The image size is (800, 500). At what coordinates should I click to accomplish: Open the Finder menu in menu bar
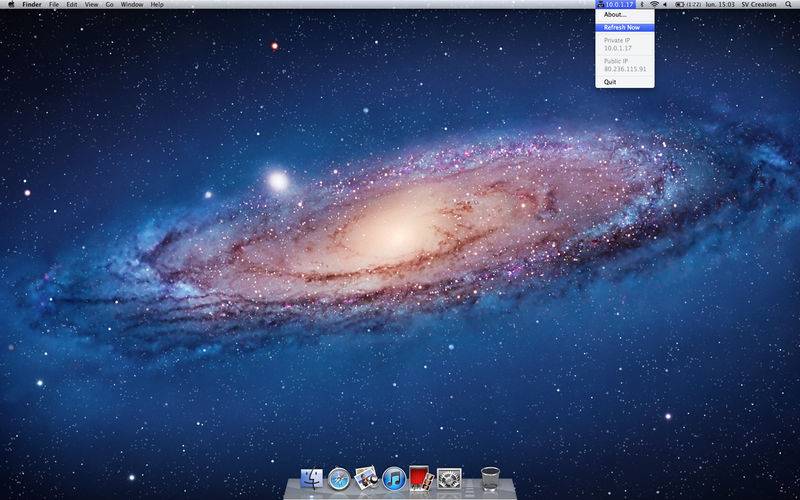32,5
